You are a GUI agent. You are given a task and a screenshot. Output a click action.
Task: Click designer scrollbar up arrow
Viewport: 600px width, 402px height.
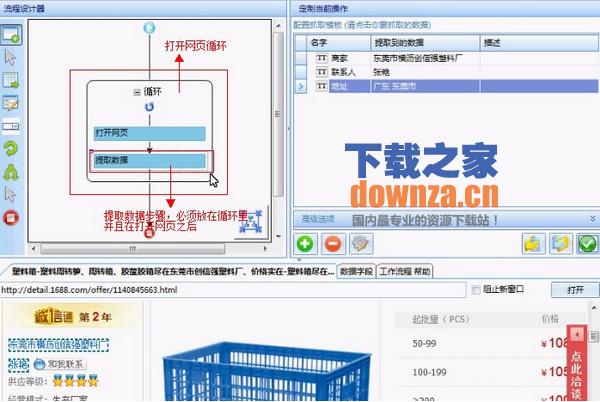pos(278,26)
